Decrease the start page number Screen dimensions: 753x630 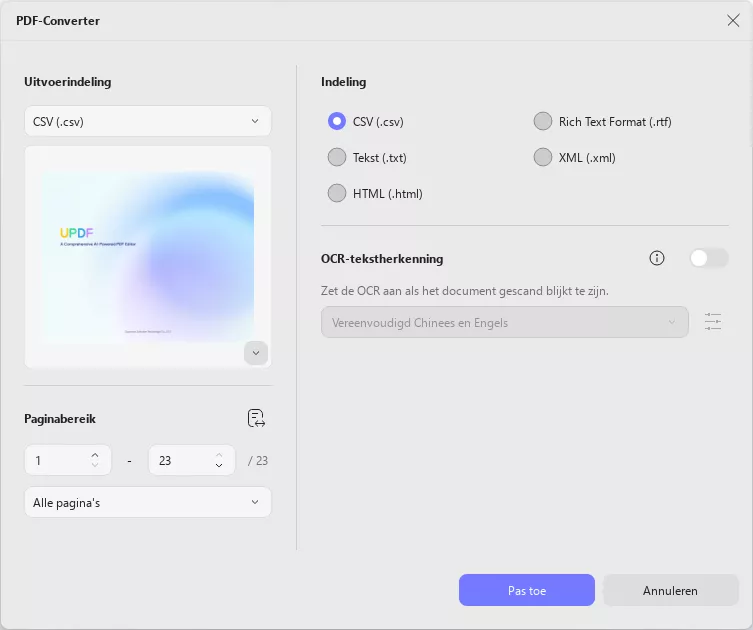click(95, 465)
